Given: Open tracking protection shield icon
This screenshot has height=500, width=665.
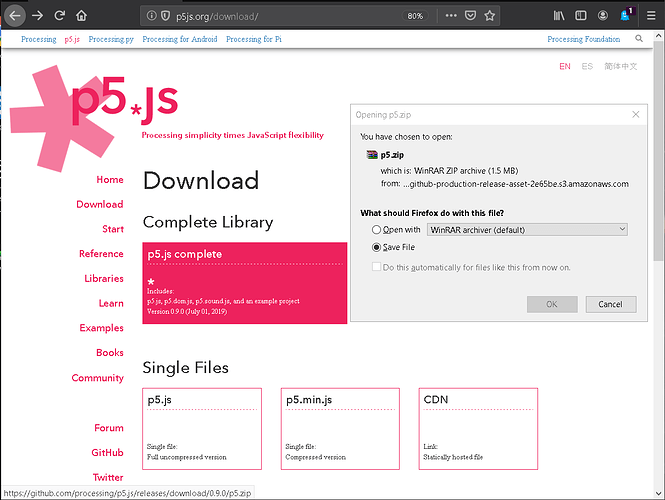Looking at the screenshot, I should click(165, 16).
